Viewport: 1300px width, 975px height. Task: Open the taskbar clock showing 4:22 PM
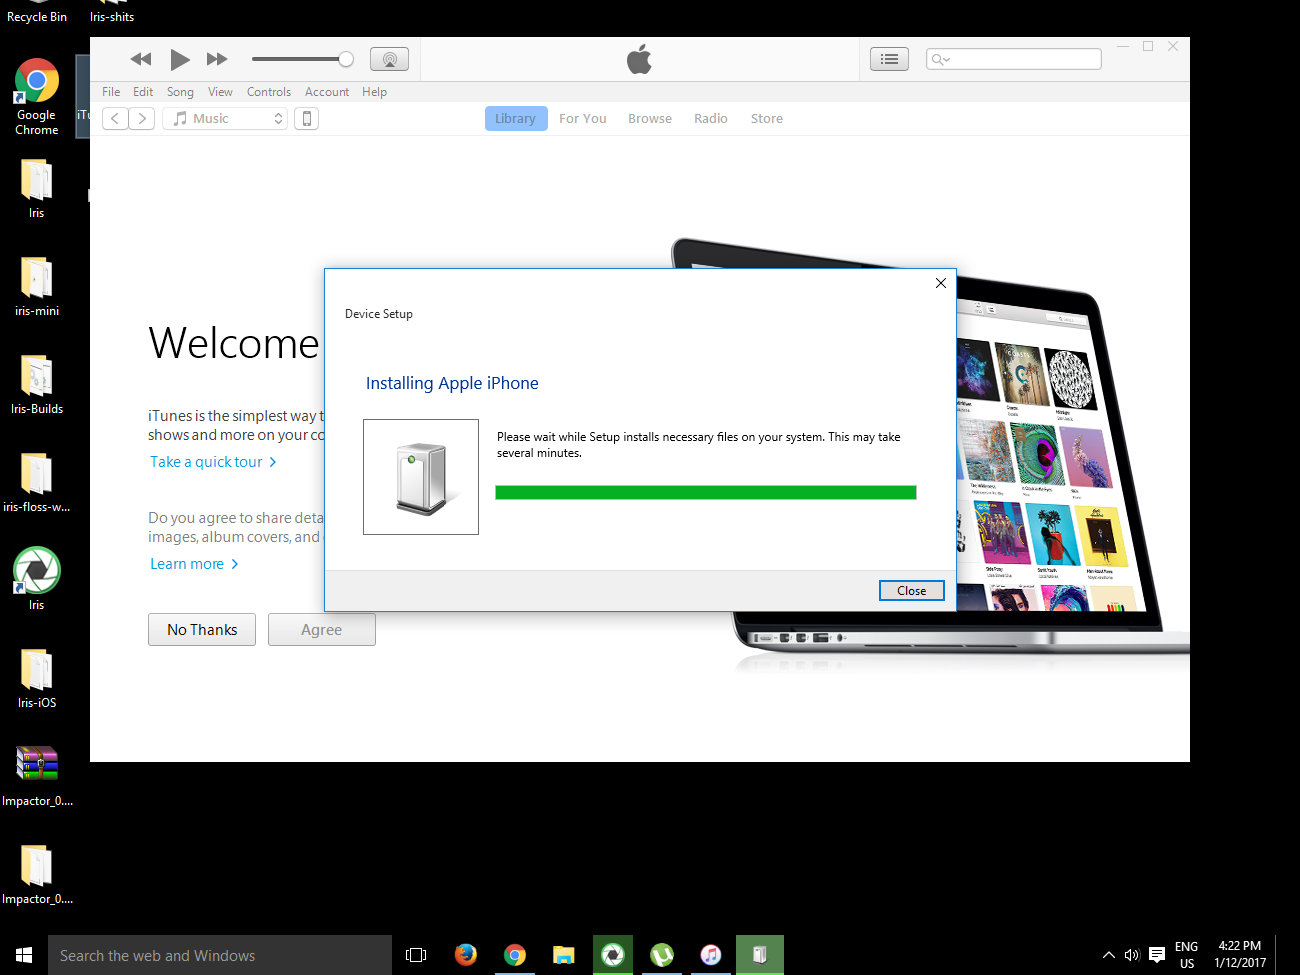click(1240, 955)
